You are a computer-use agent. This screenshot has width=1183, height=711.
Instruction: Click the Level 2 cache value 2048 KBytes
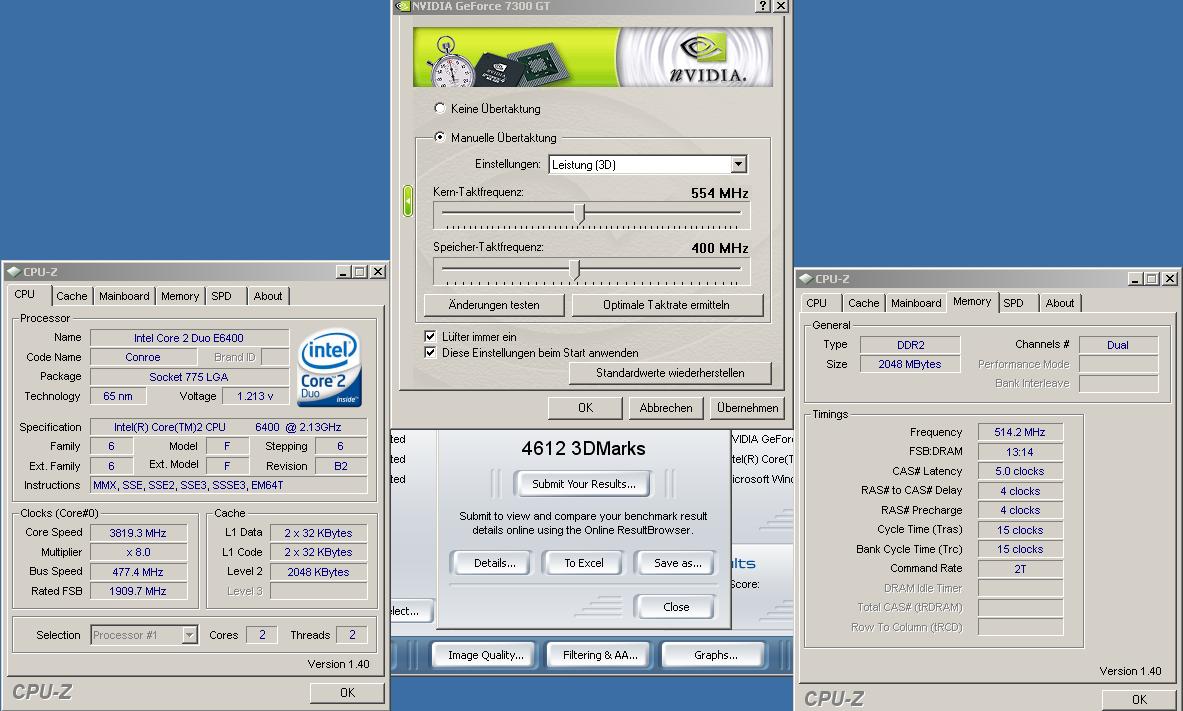click(318, 572)
